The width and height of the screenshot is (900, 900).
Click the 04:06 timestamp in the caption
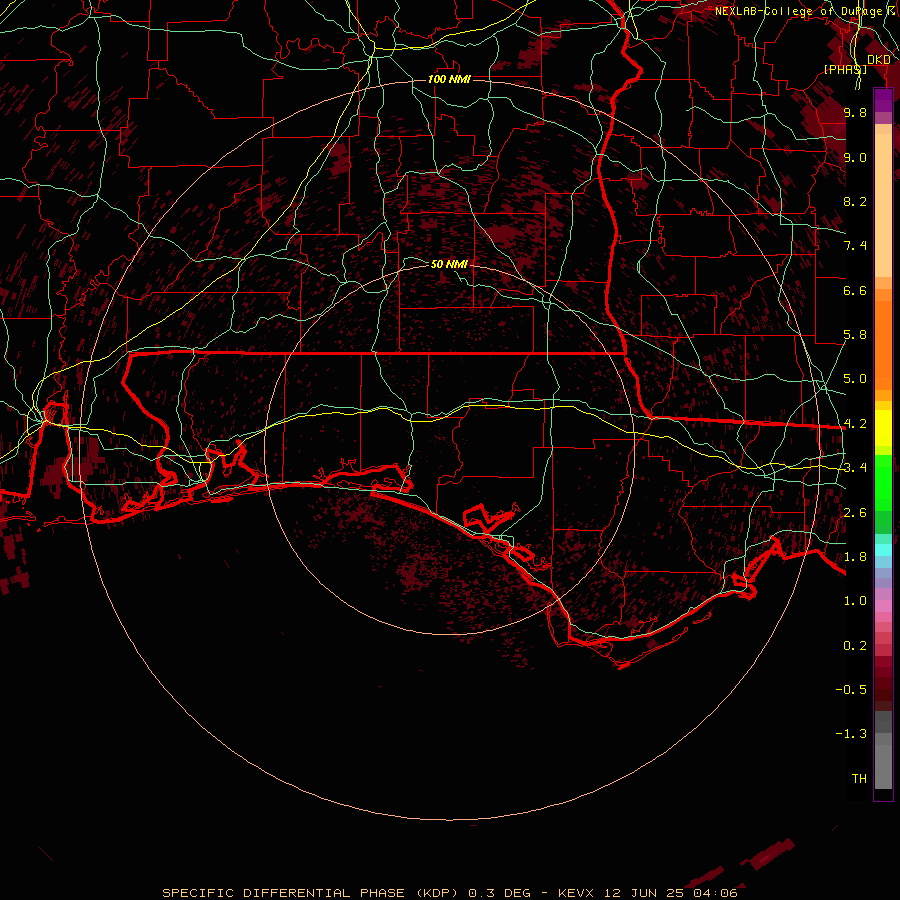point(714,893)
